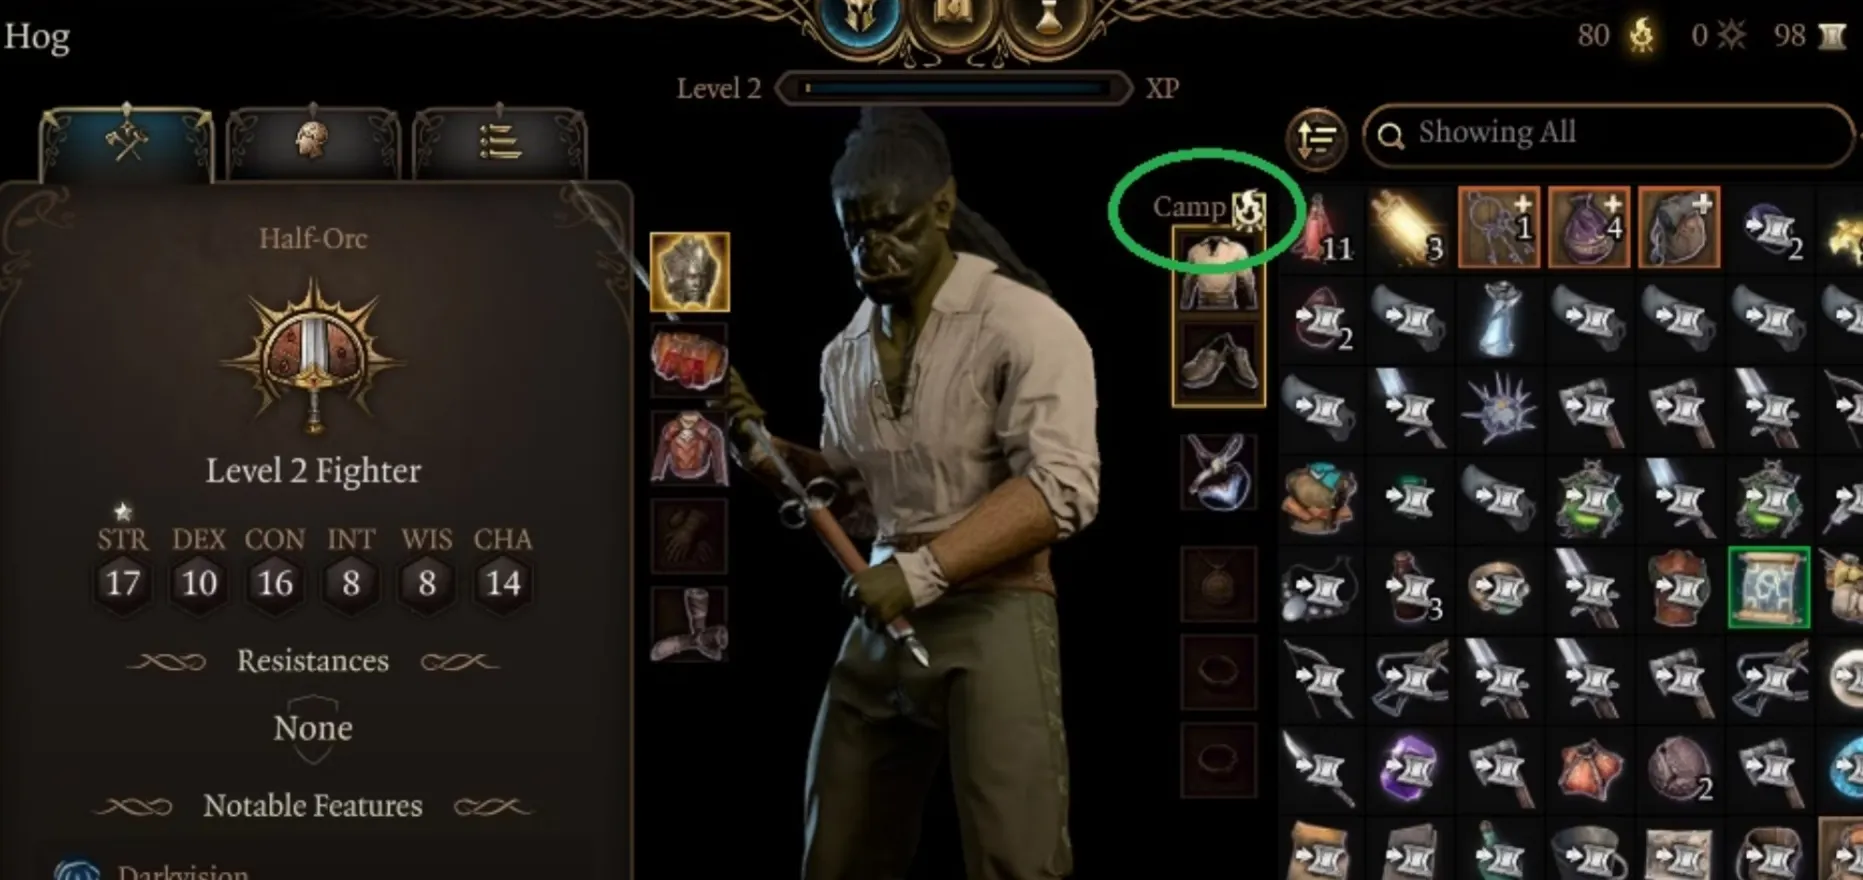Toggle the Camp clothing icon

click(1248, 208)
